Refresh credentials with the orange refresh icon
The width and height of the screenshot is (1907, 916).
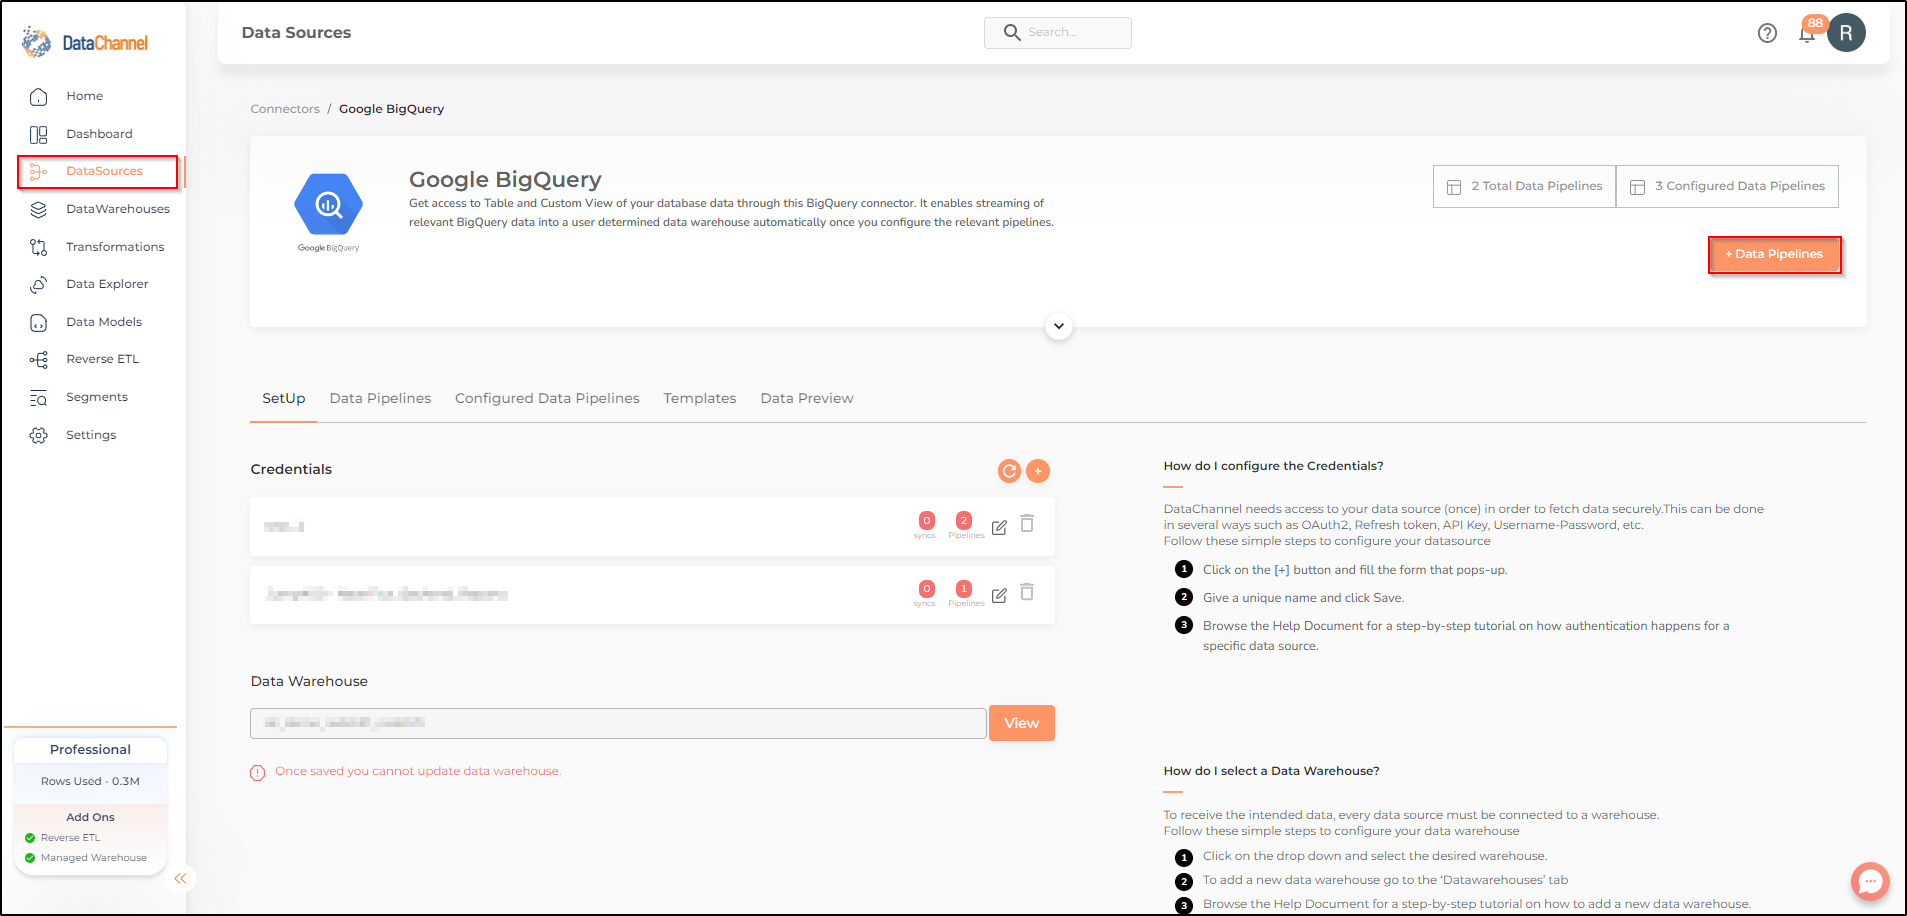pyautogui.click(x=1009, y=471)
